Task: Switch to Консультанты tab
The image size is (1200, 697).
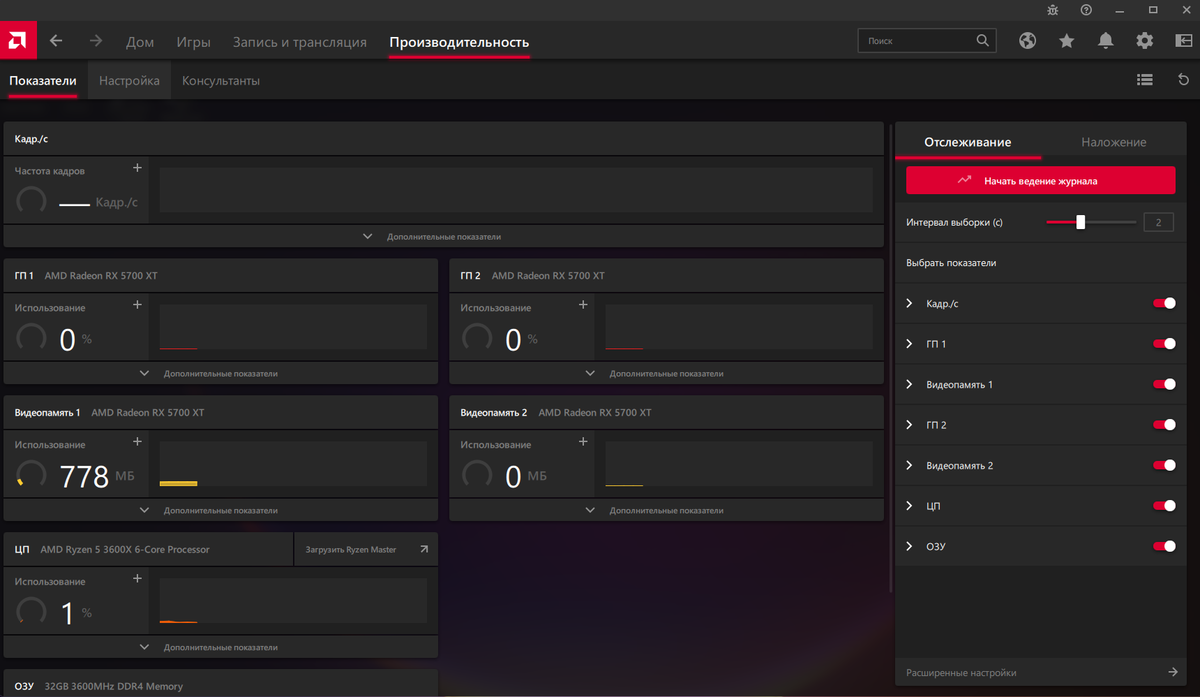Action: (221, 80)
